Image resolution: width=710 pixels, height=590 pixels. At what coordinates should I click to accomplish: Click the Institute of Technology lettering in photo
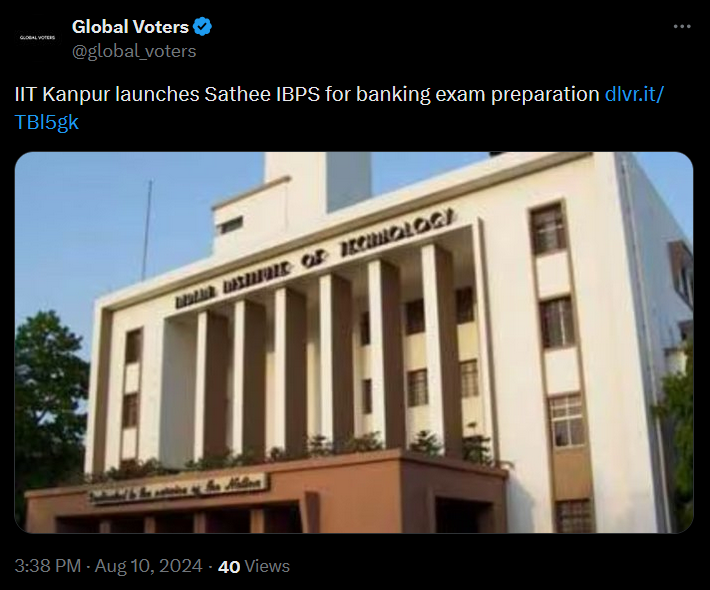314,259
